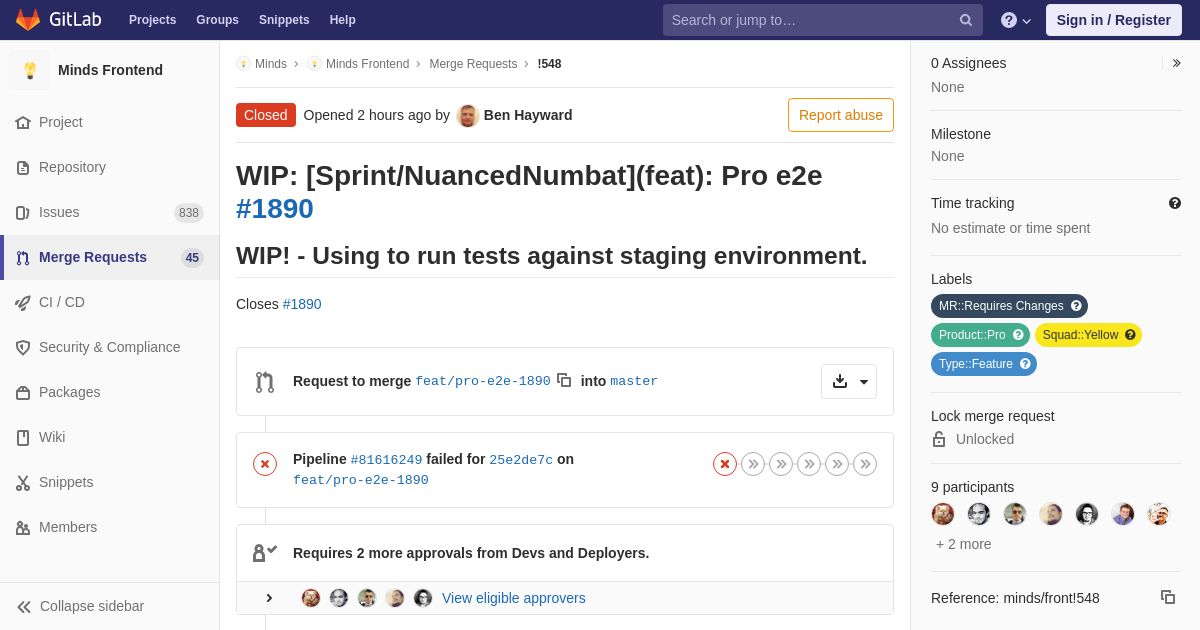Viewport: 1200px width, 630px height.
Task: Open commit 25e2de7c link
Action: pyautogui.click(x=521, y=460)
